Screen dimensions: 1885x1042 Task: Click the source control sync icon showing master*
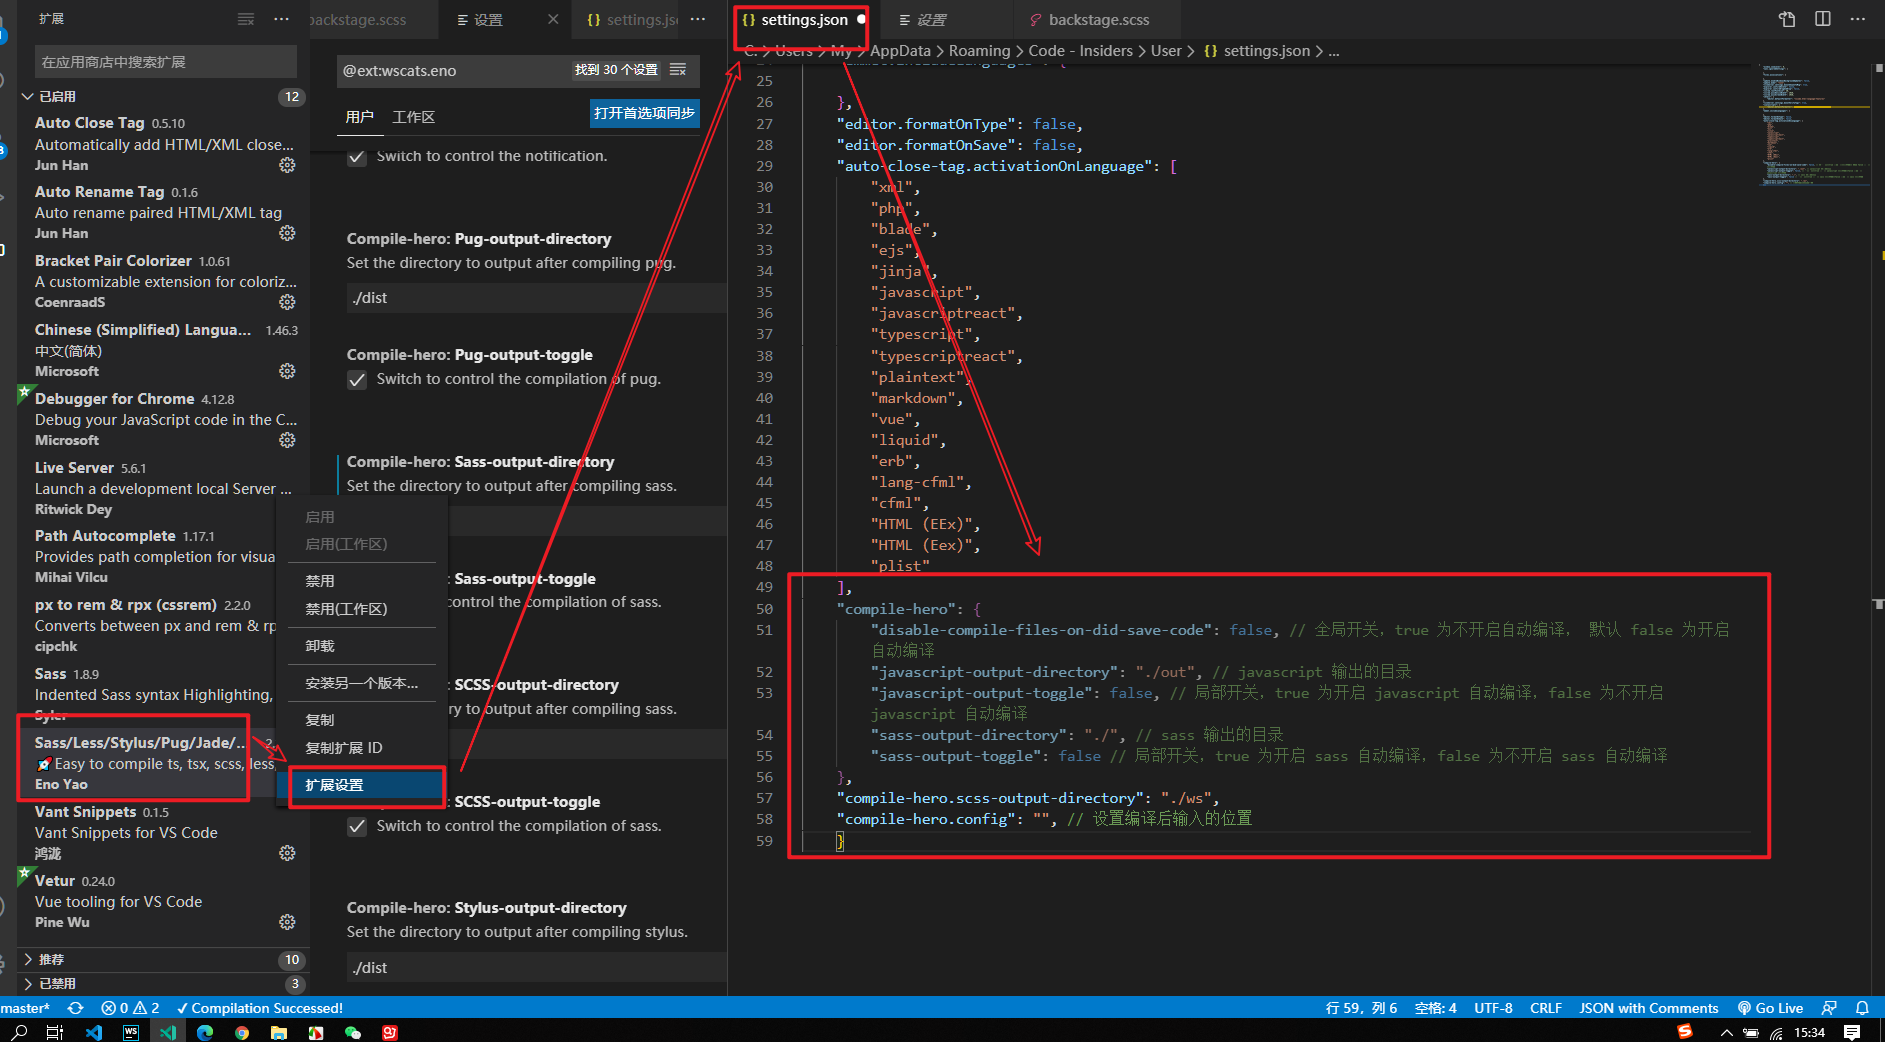tap(77, 1007)
